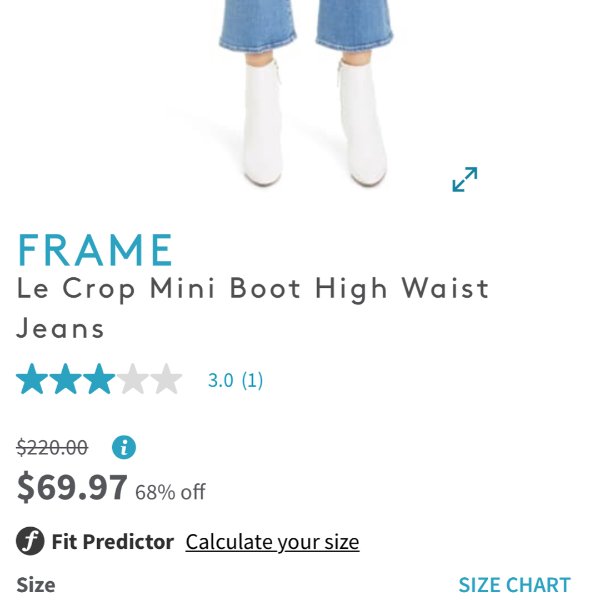
Task: View the 3.0 rating score
Action: pos(220,380)
